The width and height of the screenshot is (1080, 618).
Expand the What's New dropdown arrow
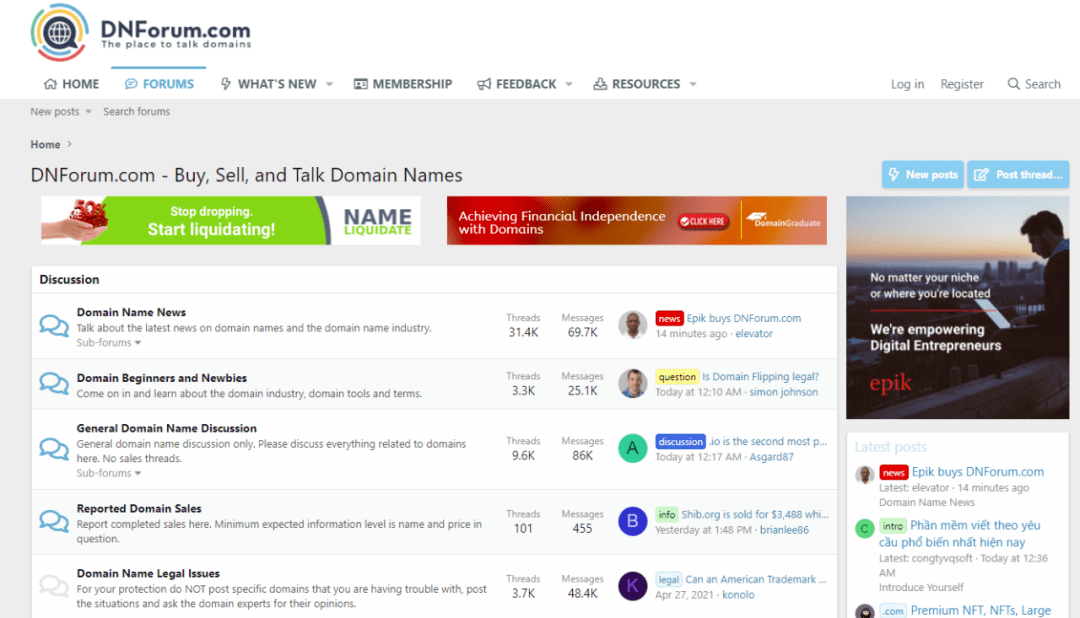[x=329, y=84]
